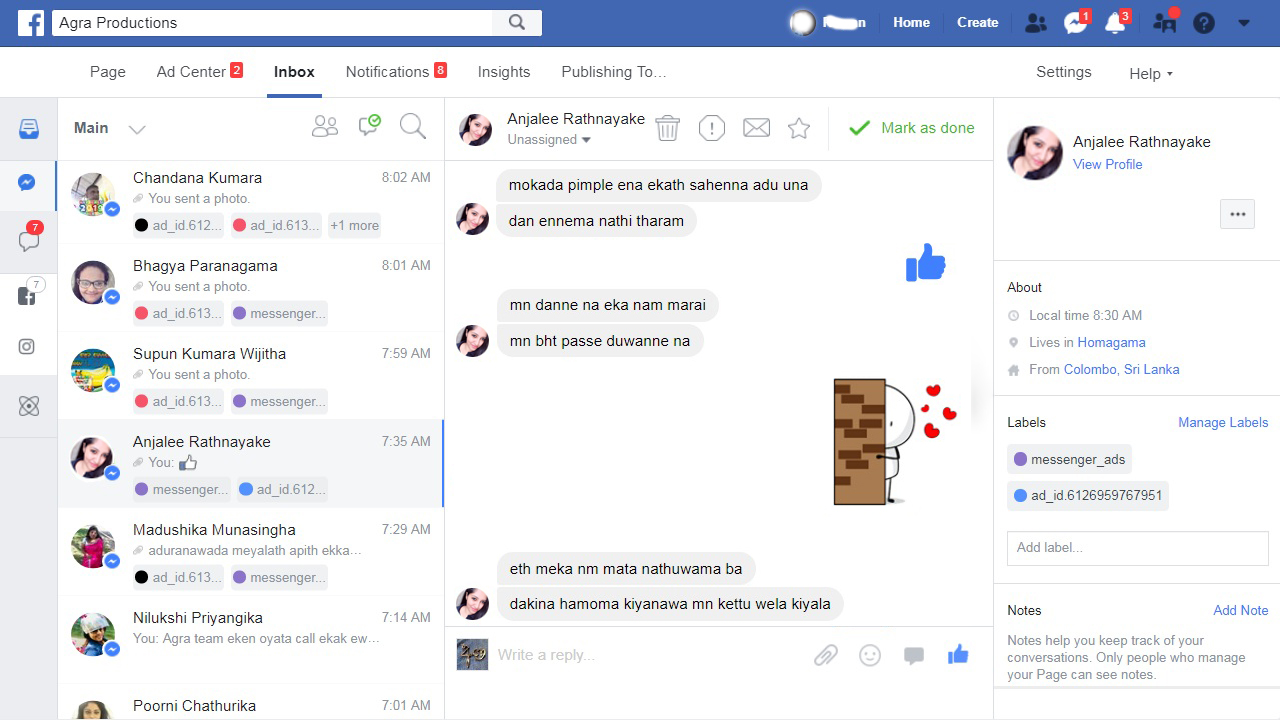Open page Settings

tap(1064, 72)
